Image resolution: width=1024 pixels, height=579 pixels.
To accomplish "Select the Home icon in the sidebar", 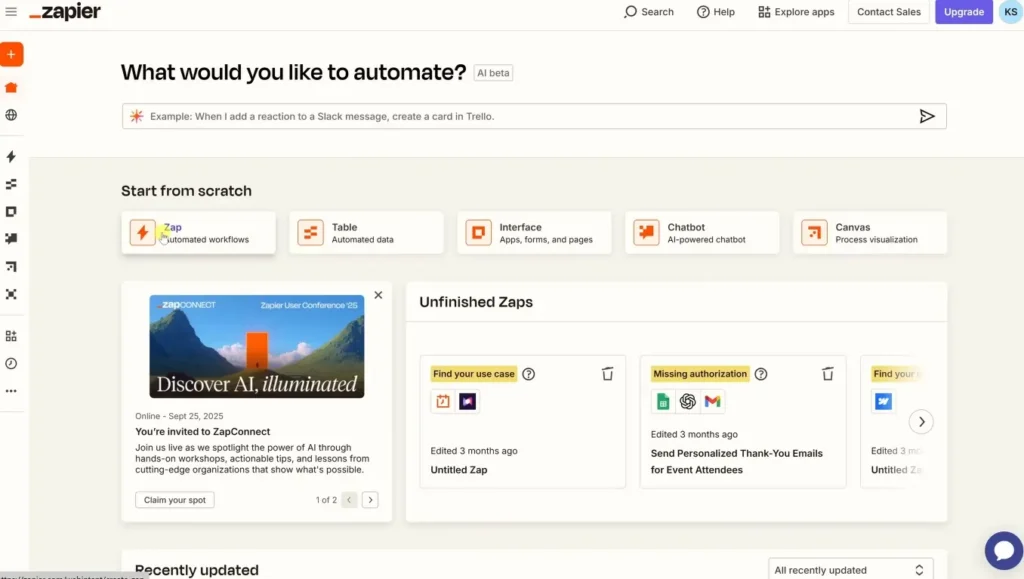I will (12, 87).
